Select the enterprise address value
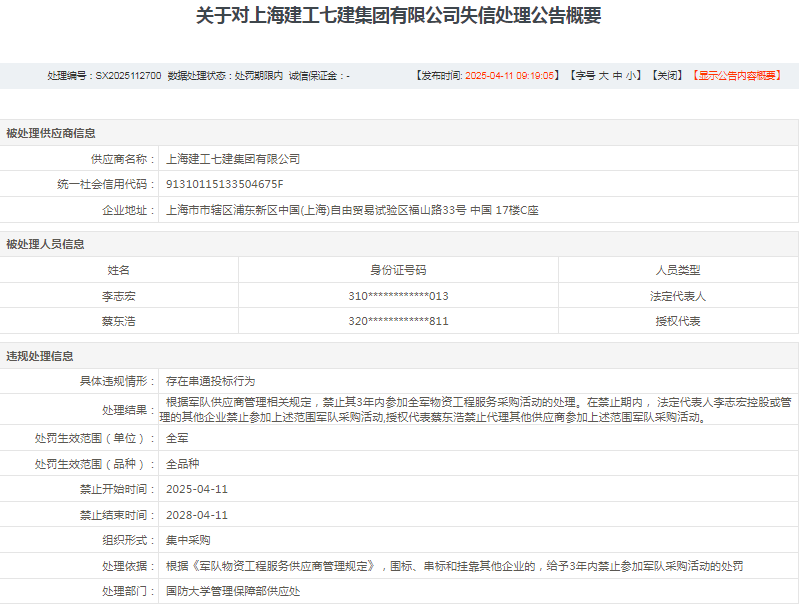This screenshot has width=799, height=607. click(352, 210)
